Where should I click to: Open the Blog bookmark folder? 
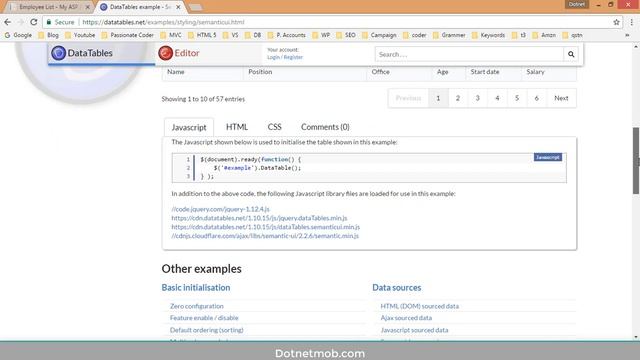[x=49, y=35]
